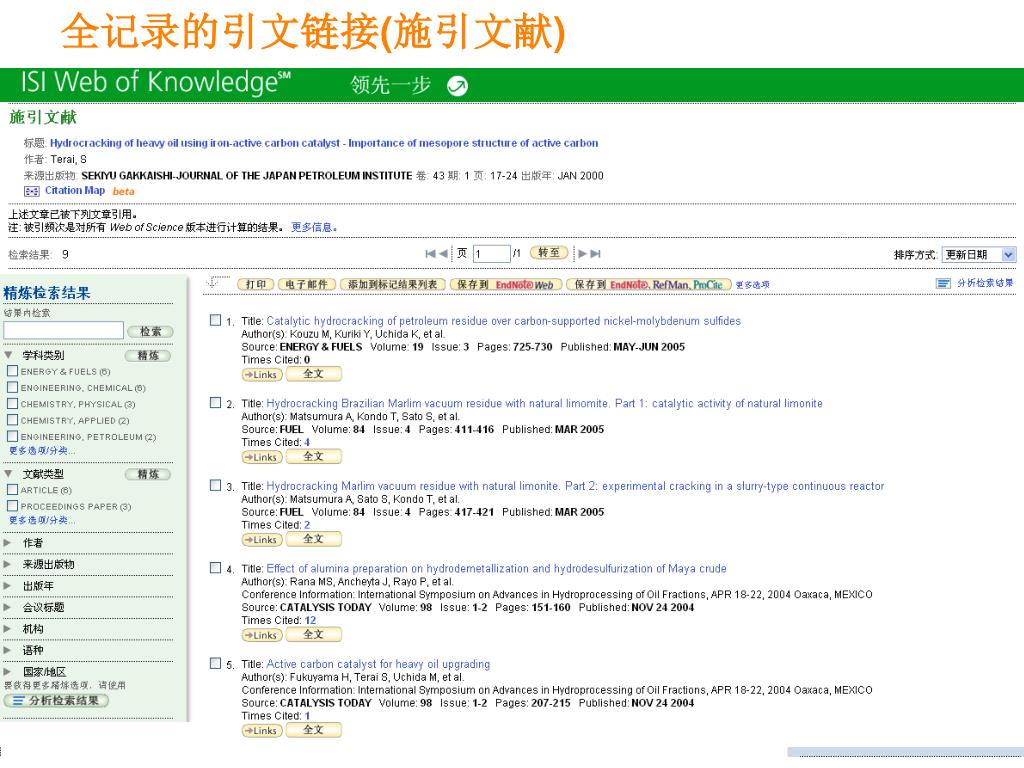Tick the CHEMISTRY, PHYSICAL checkbox
1024x768 pixels.
tap(12, 404)
